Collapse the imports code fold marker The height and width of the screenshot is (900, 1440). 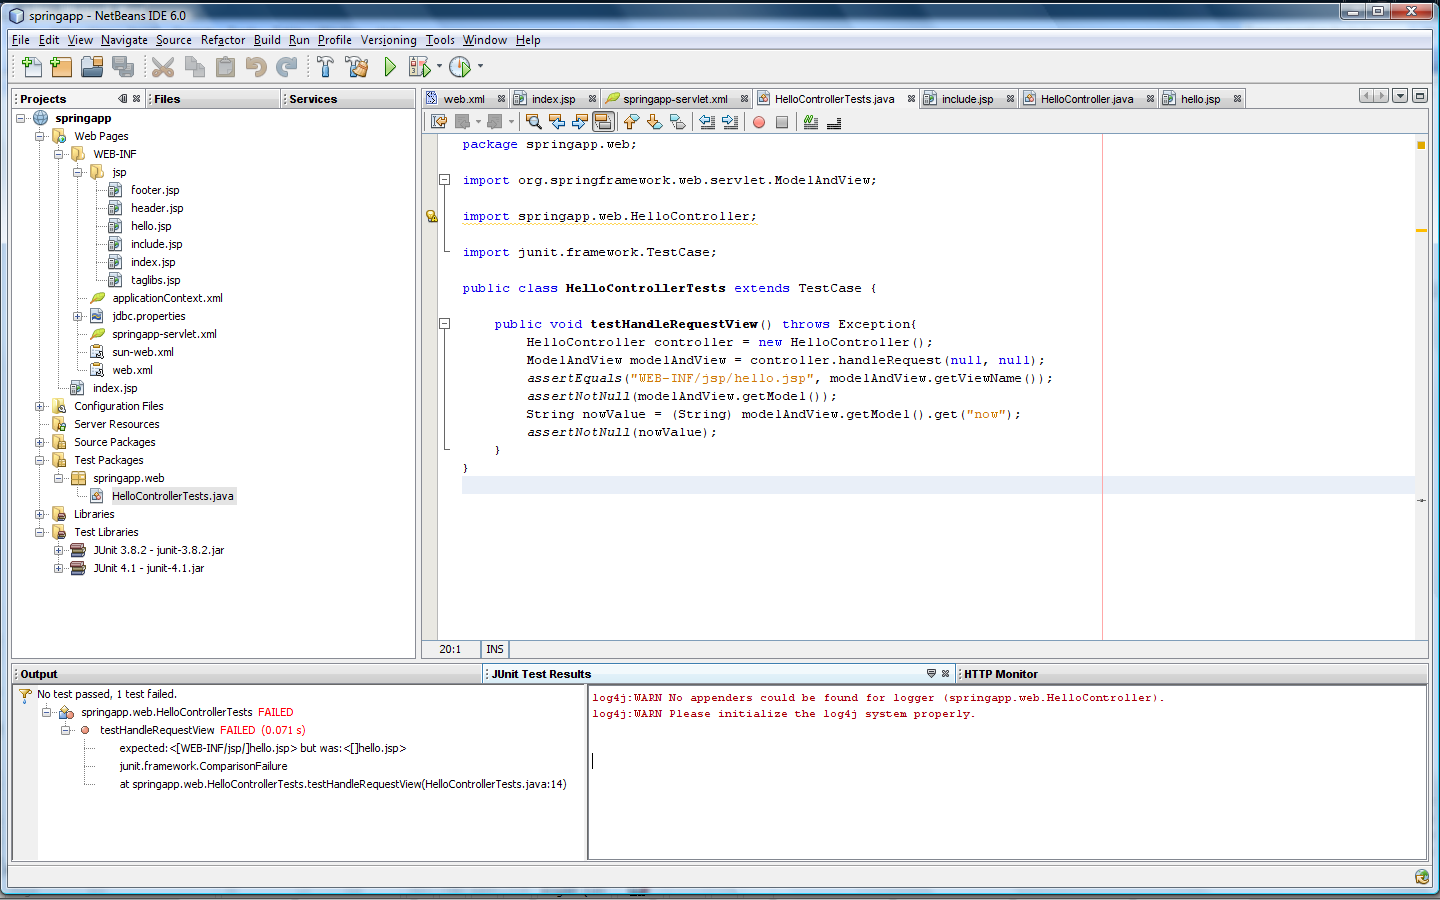pos(444,180)
